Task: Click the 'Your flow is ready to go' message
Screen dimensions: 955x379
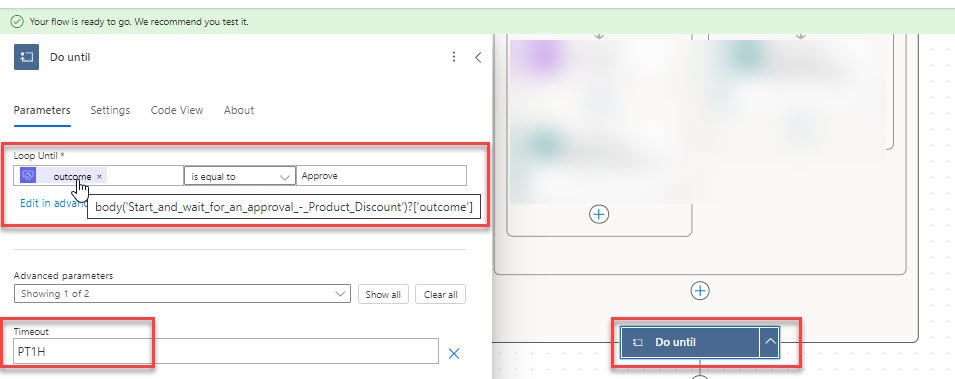Action: click(139, 22)
